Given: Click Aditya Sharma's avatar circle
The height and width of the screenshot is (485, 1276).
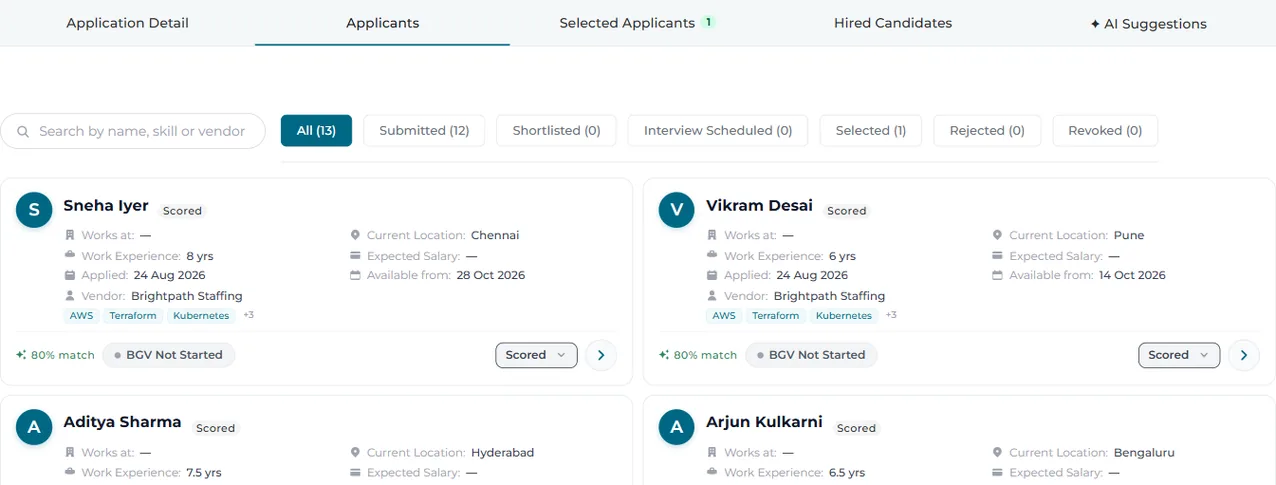Looking at the screenshot, I should (x=34, y=427).
